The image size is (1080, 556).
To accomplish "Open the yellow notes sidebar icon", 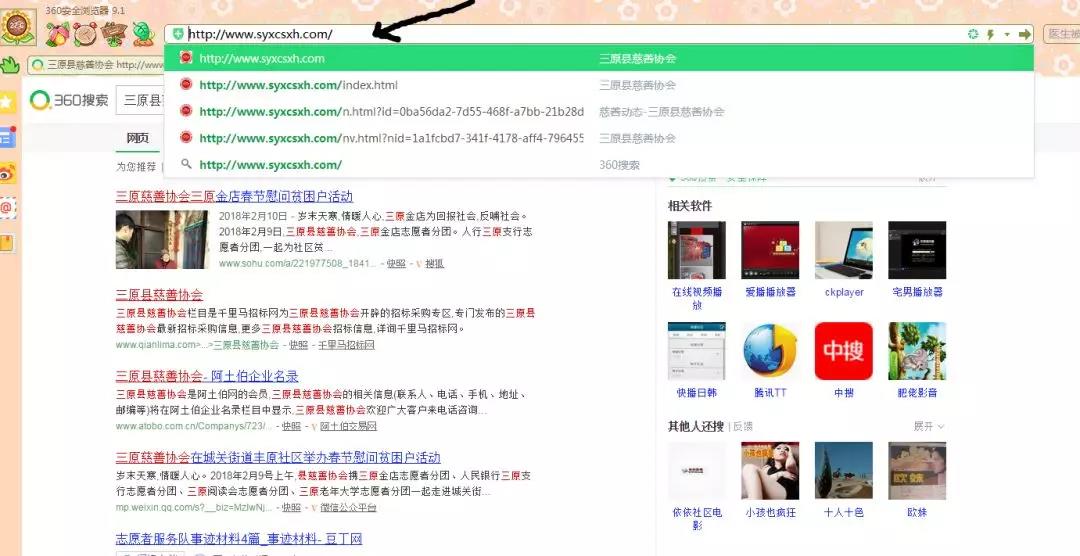I will [x=8, y=243].
